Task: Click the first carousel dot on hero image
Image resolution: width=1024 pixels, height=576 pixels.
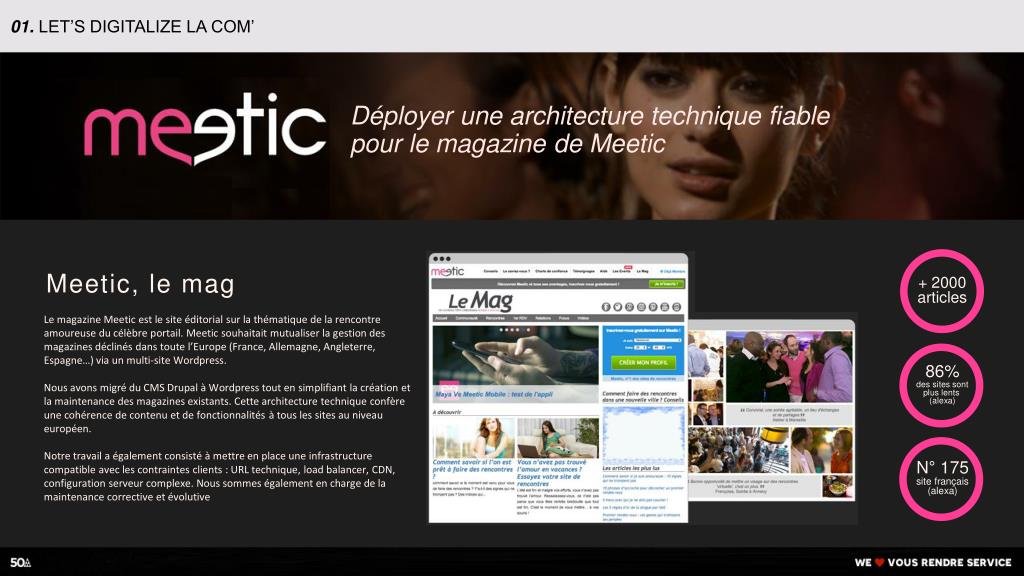Action: pos(501,330)
